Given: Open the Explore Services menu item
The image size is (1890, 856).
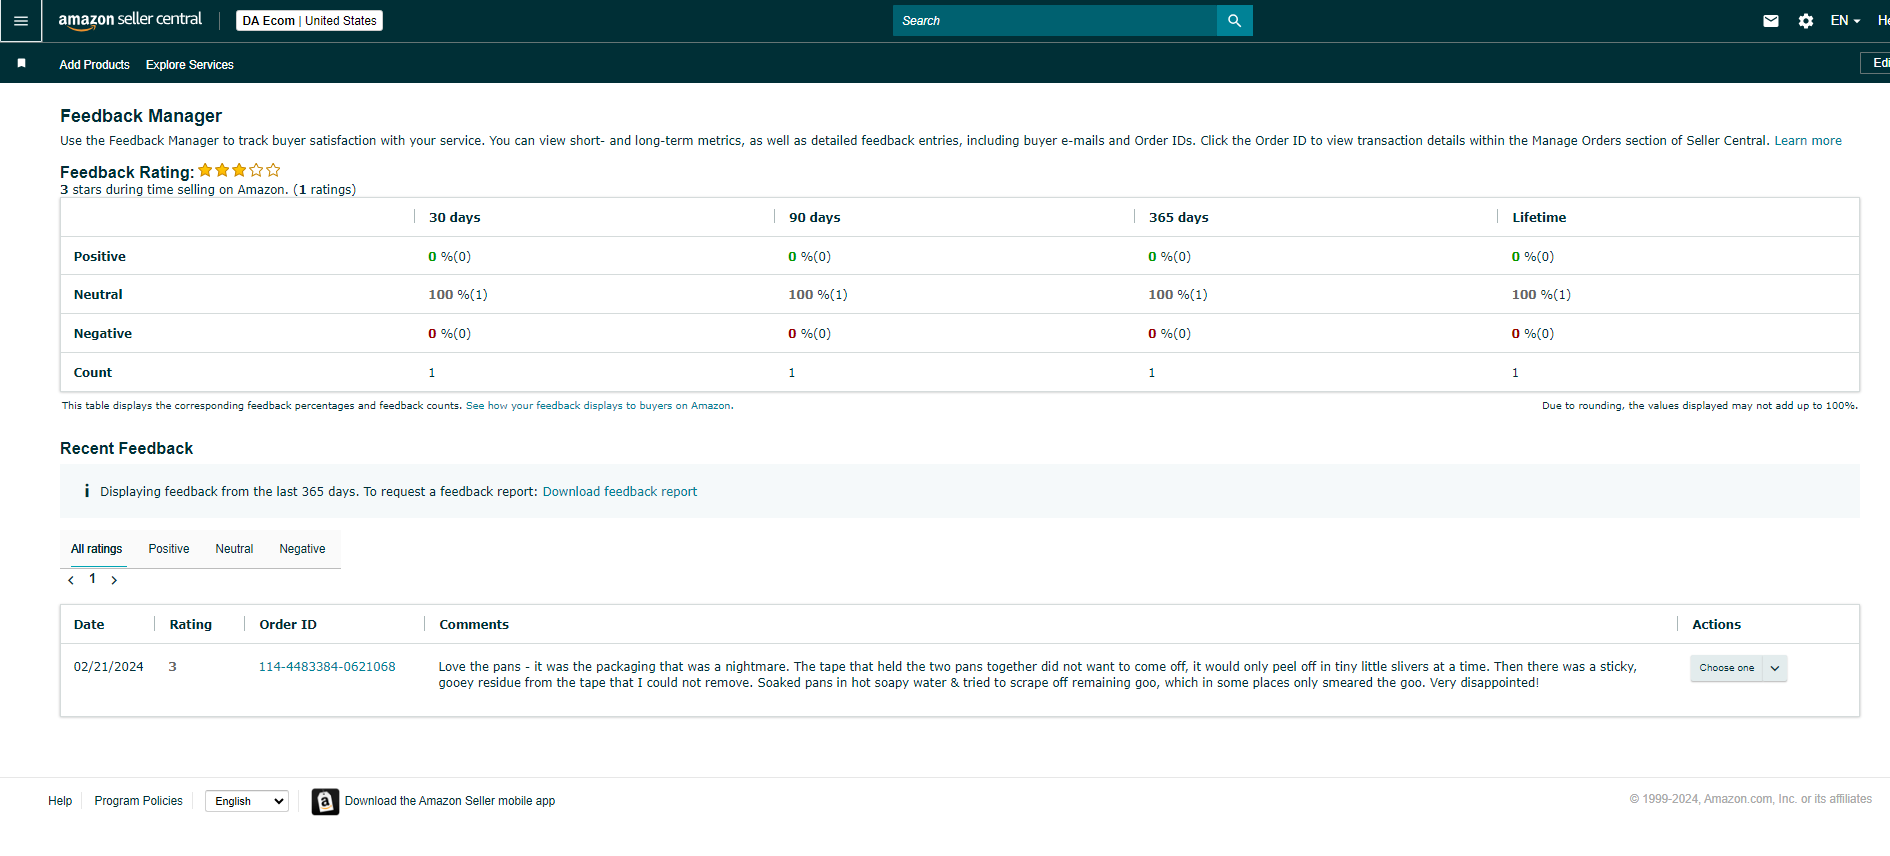Looking at the screenshot, I should point(190,65).
